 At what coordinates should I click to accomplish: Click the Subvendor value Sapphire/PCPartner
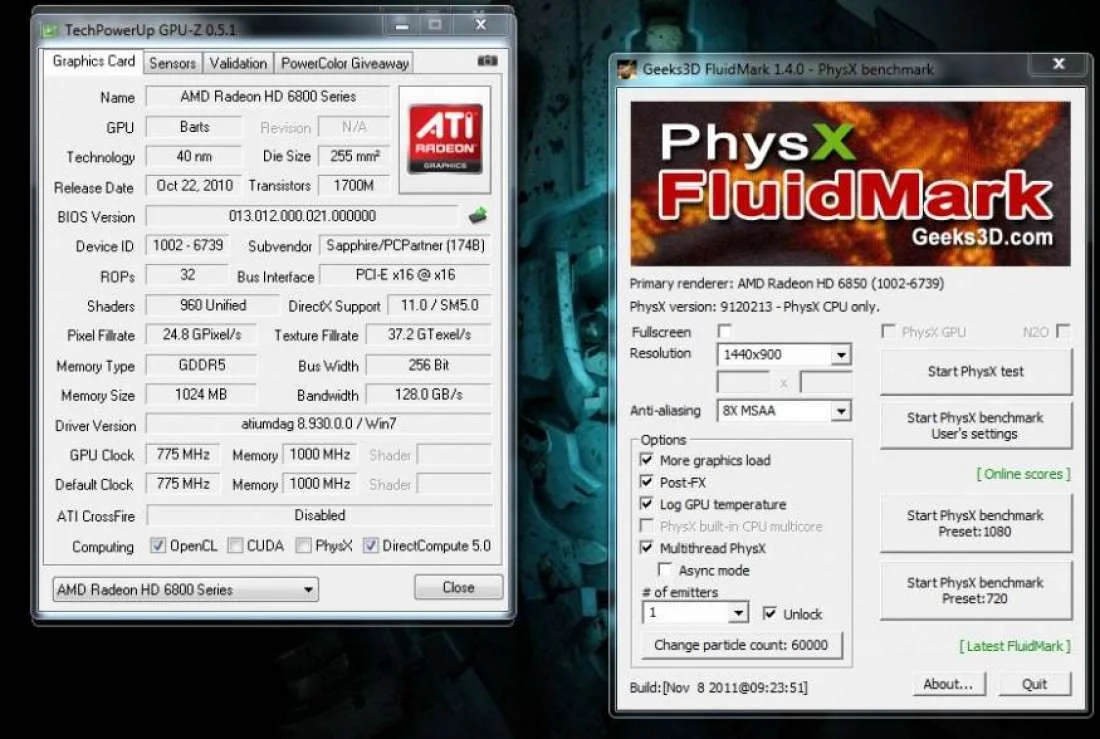click(405, 246)
